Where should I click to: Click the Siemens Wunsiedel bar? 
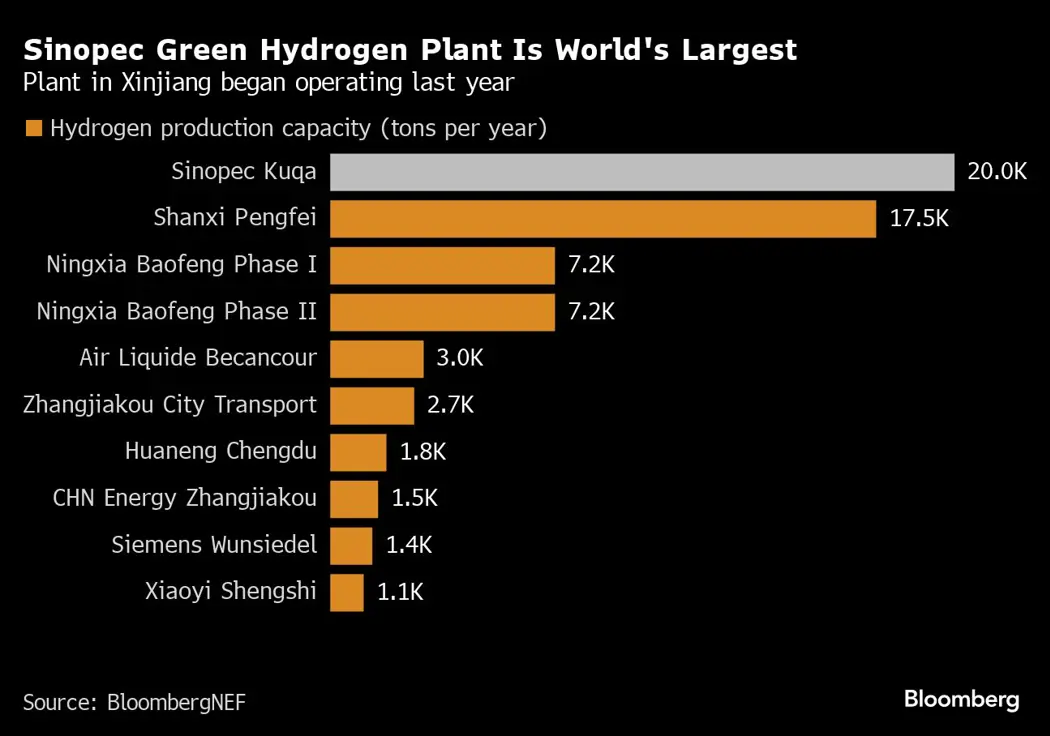350,545
